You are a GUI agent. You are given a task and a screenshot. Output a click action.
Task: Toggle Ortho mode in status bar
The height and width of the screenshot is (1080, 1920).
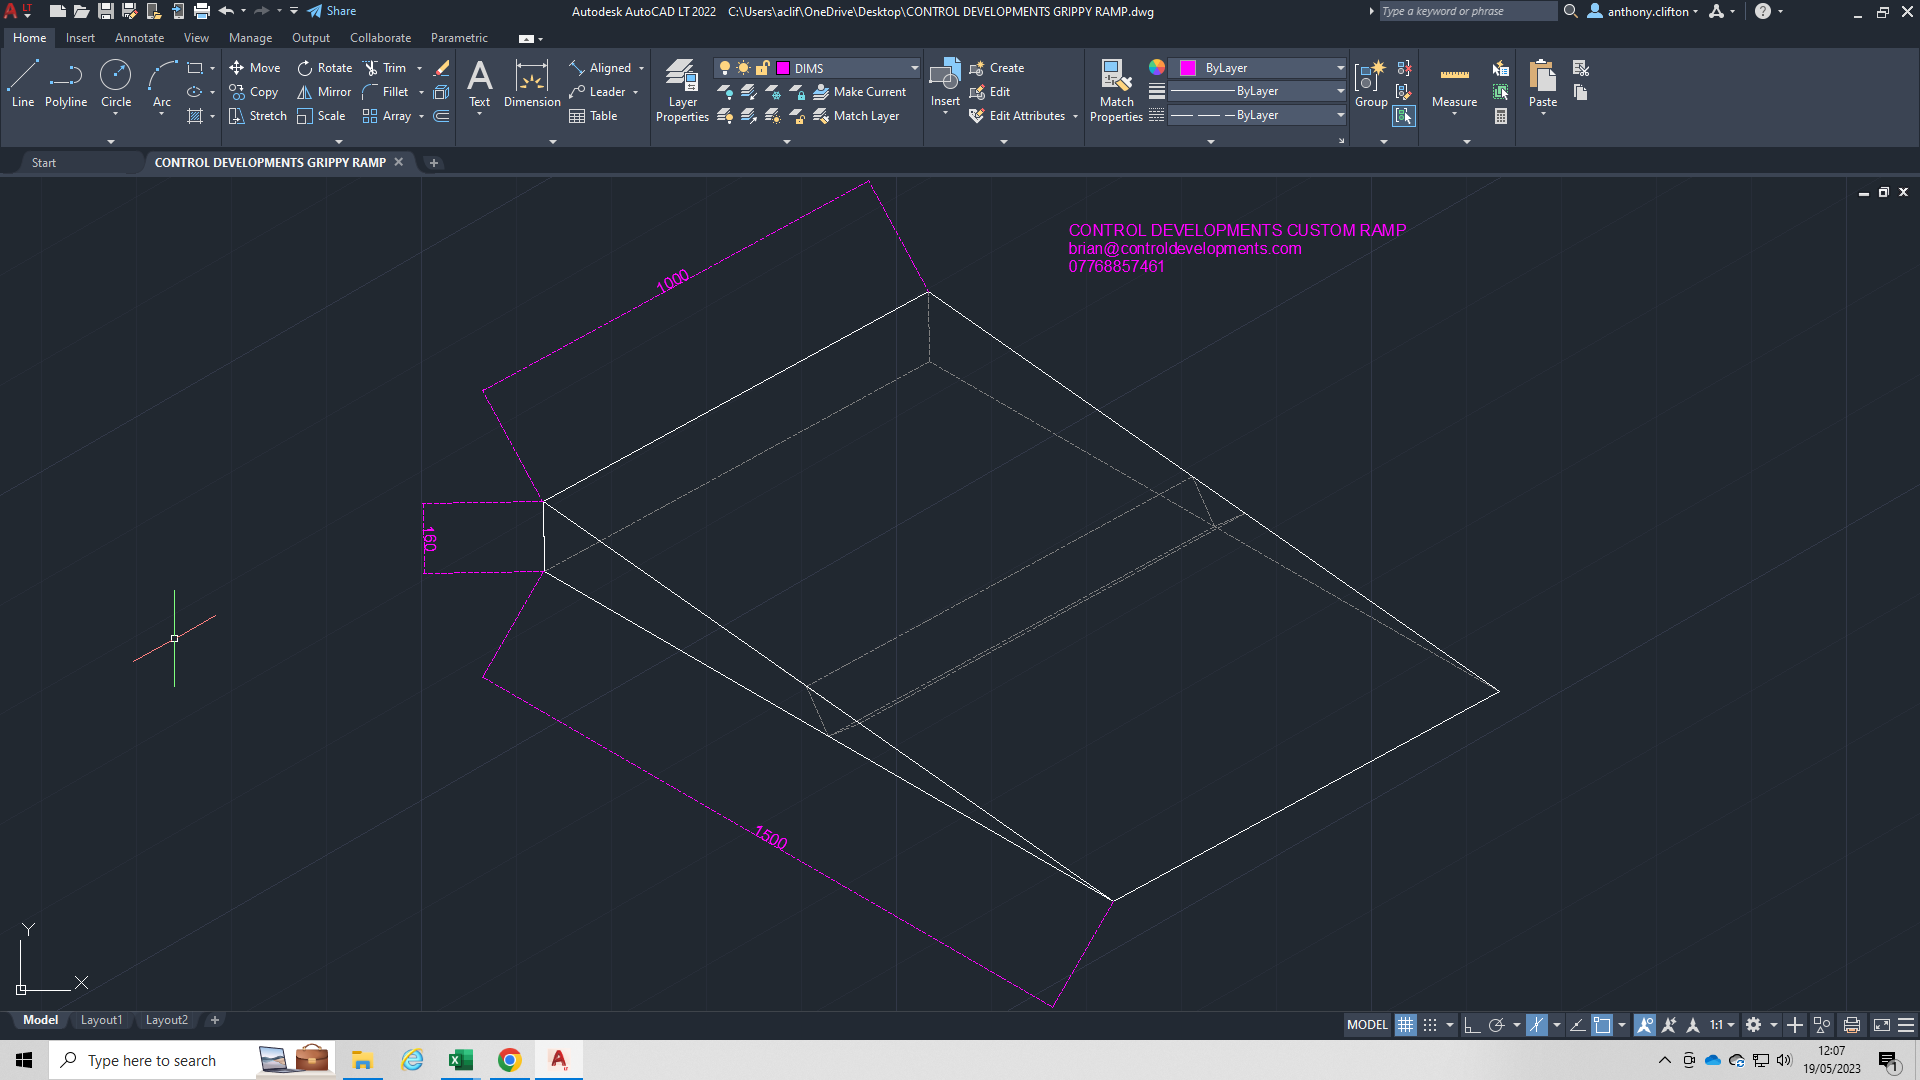[1471, 1025]
